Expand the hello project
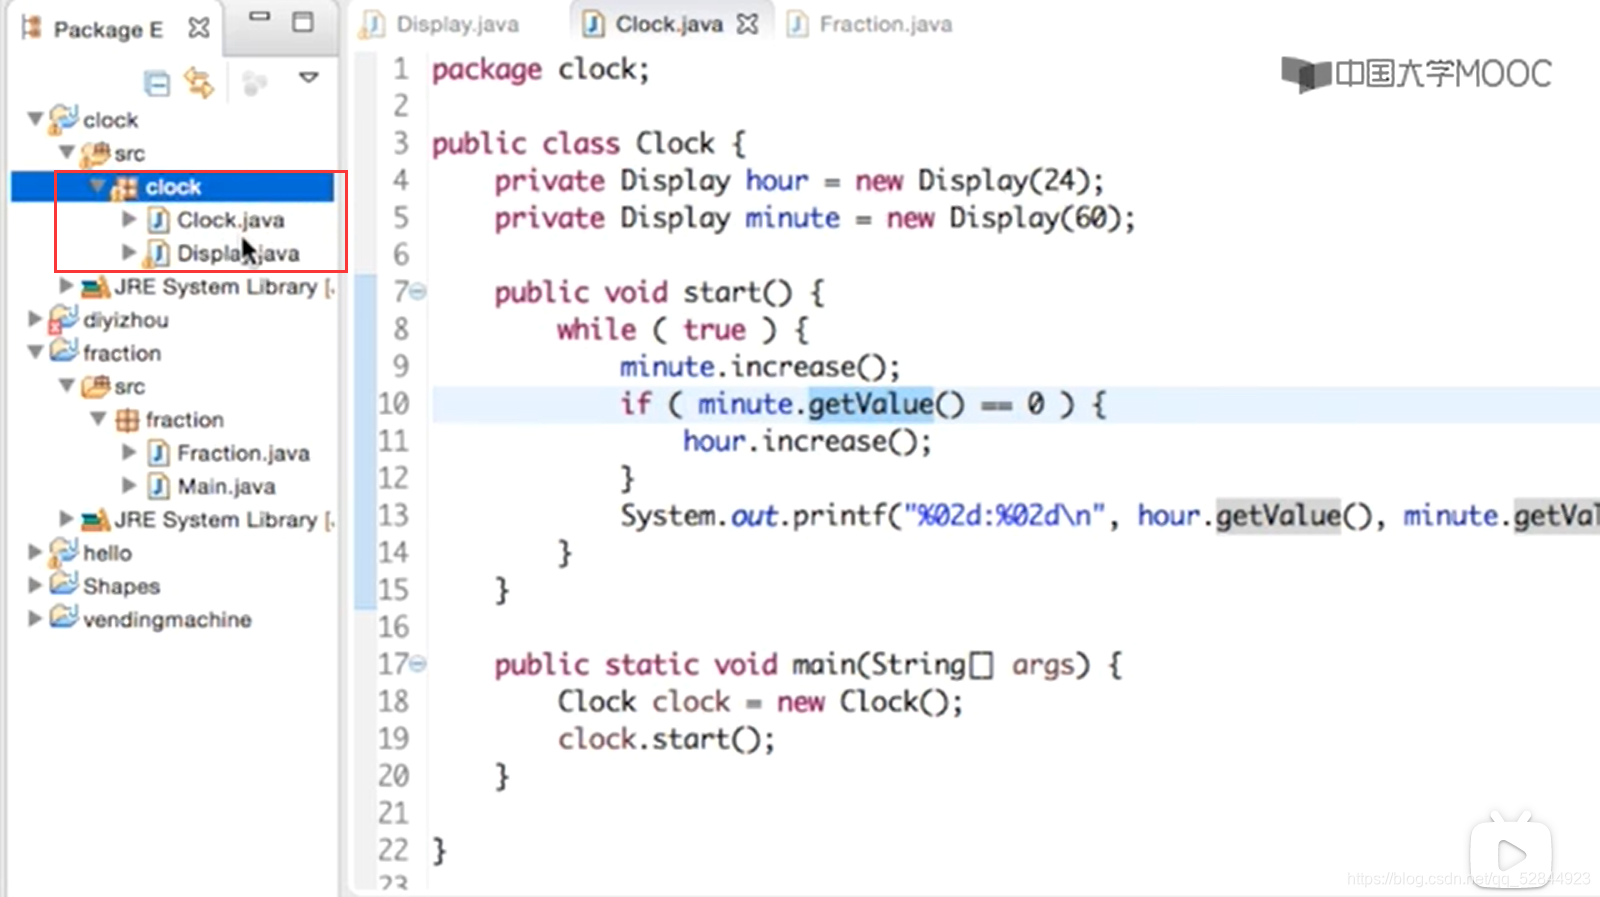1600x897 pixels. (35, 552)
